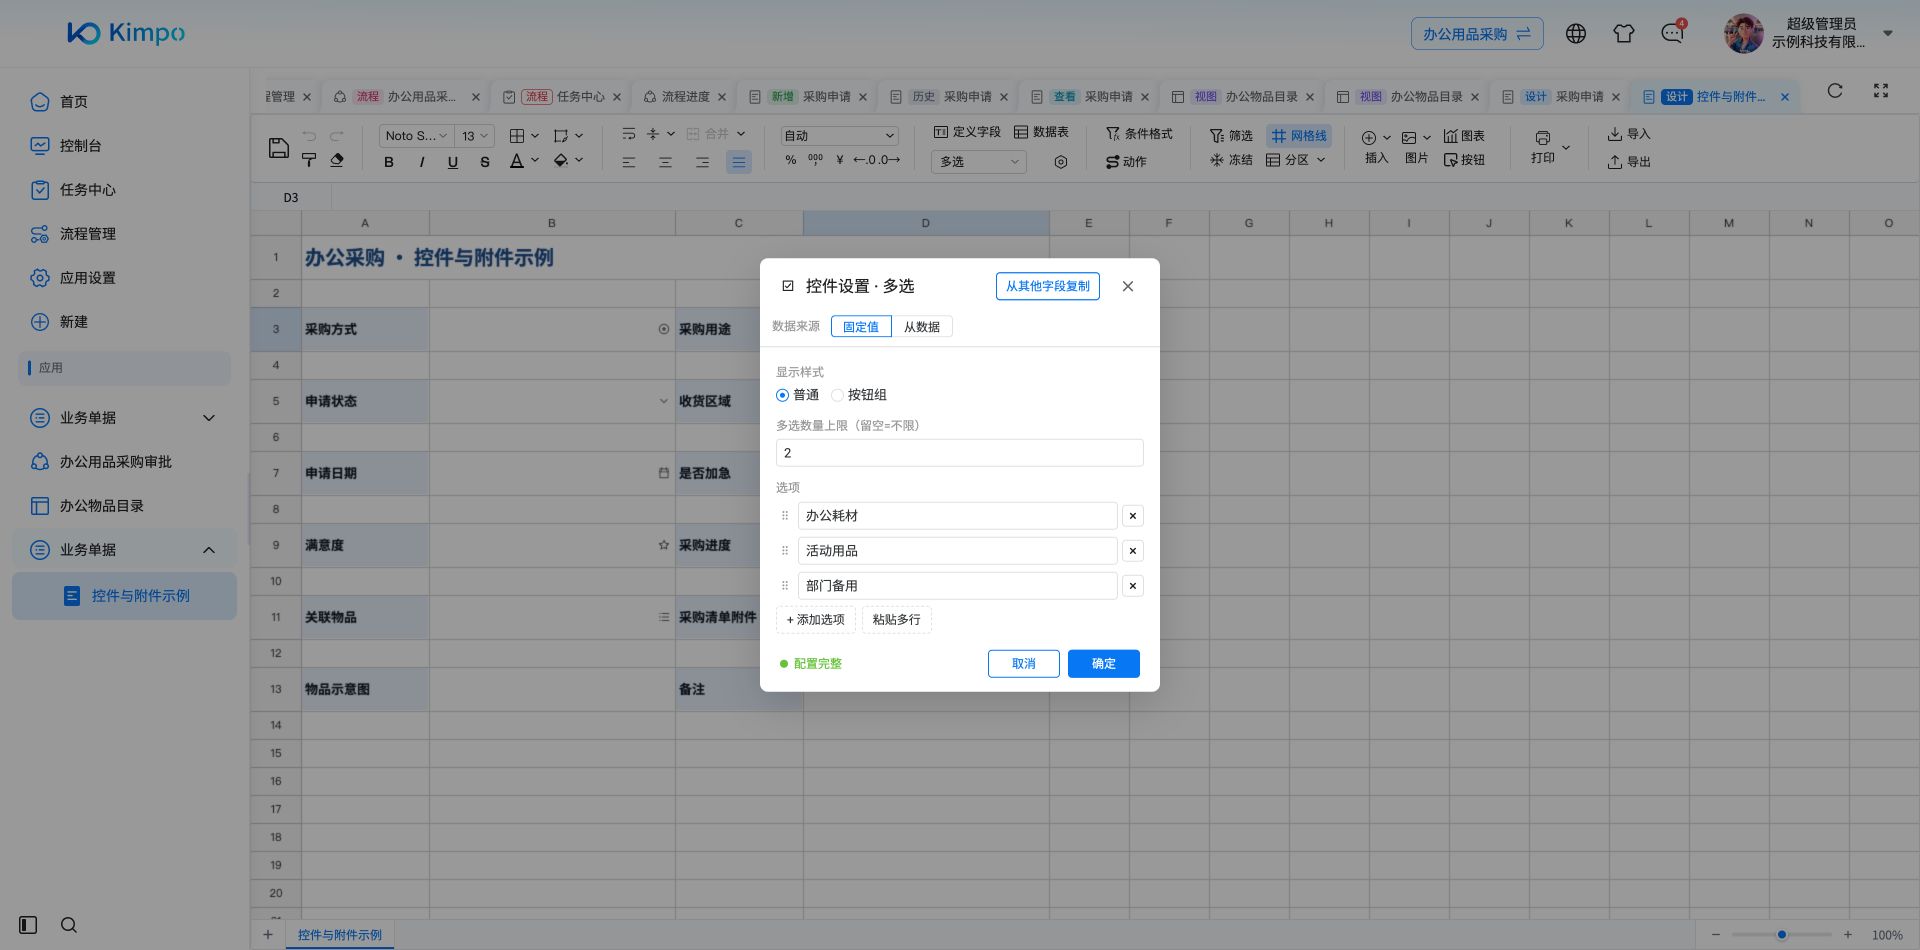This screenshot has height=950, width=1920.
Task: Adjust the zoom slider handle
Action: [x=1782, y=935]
